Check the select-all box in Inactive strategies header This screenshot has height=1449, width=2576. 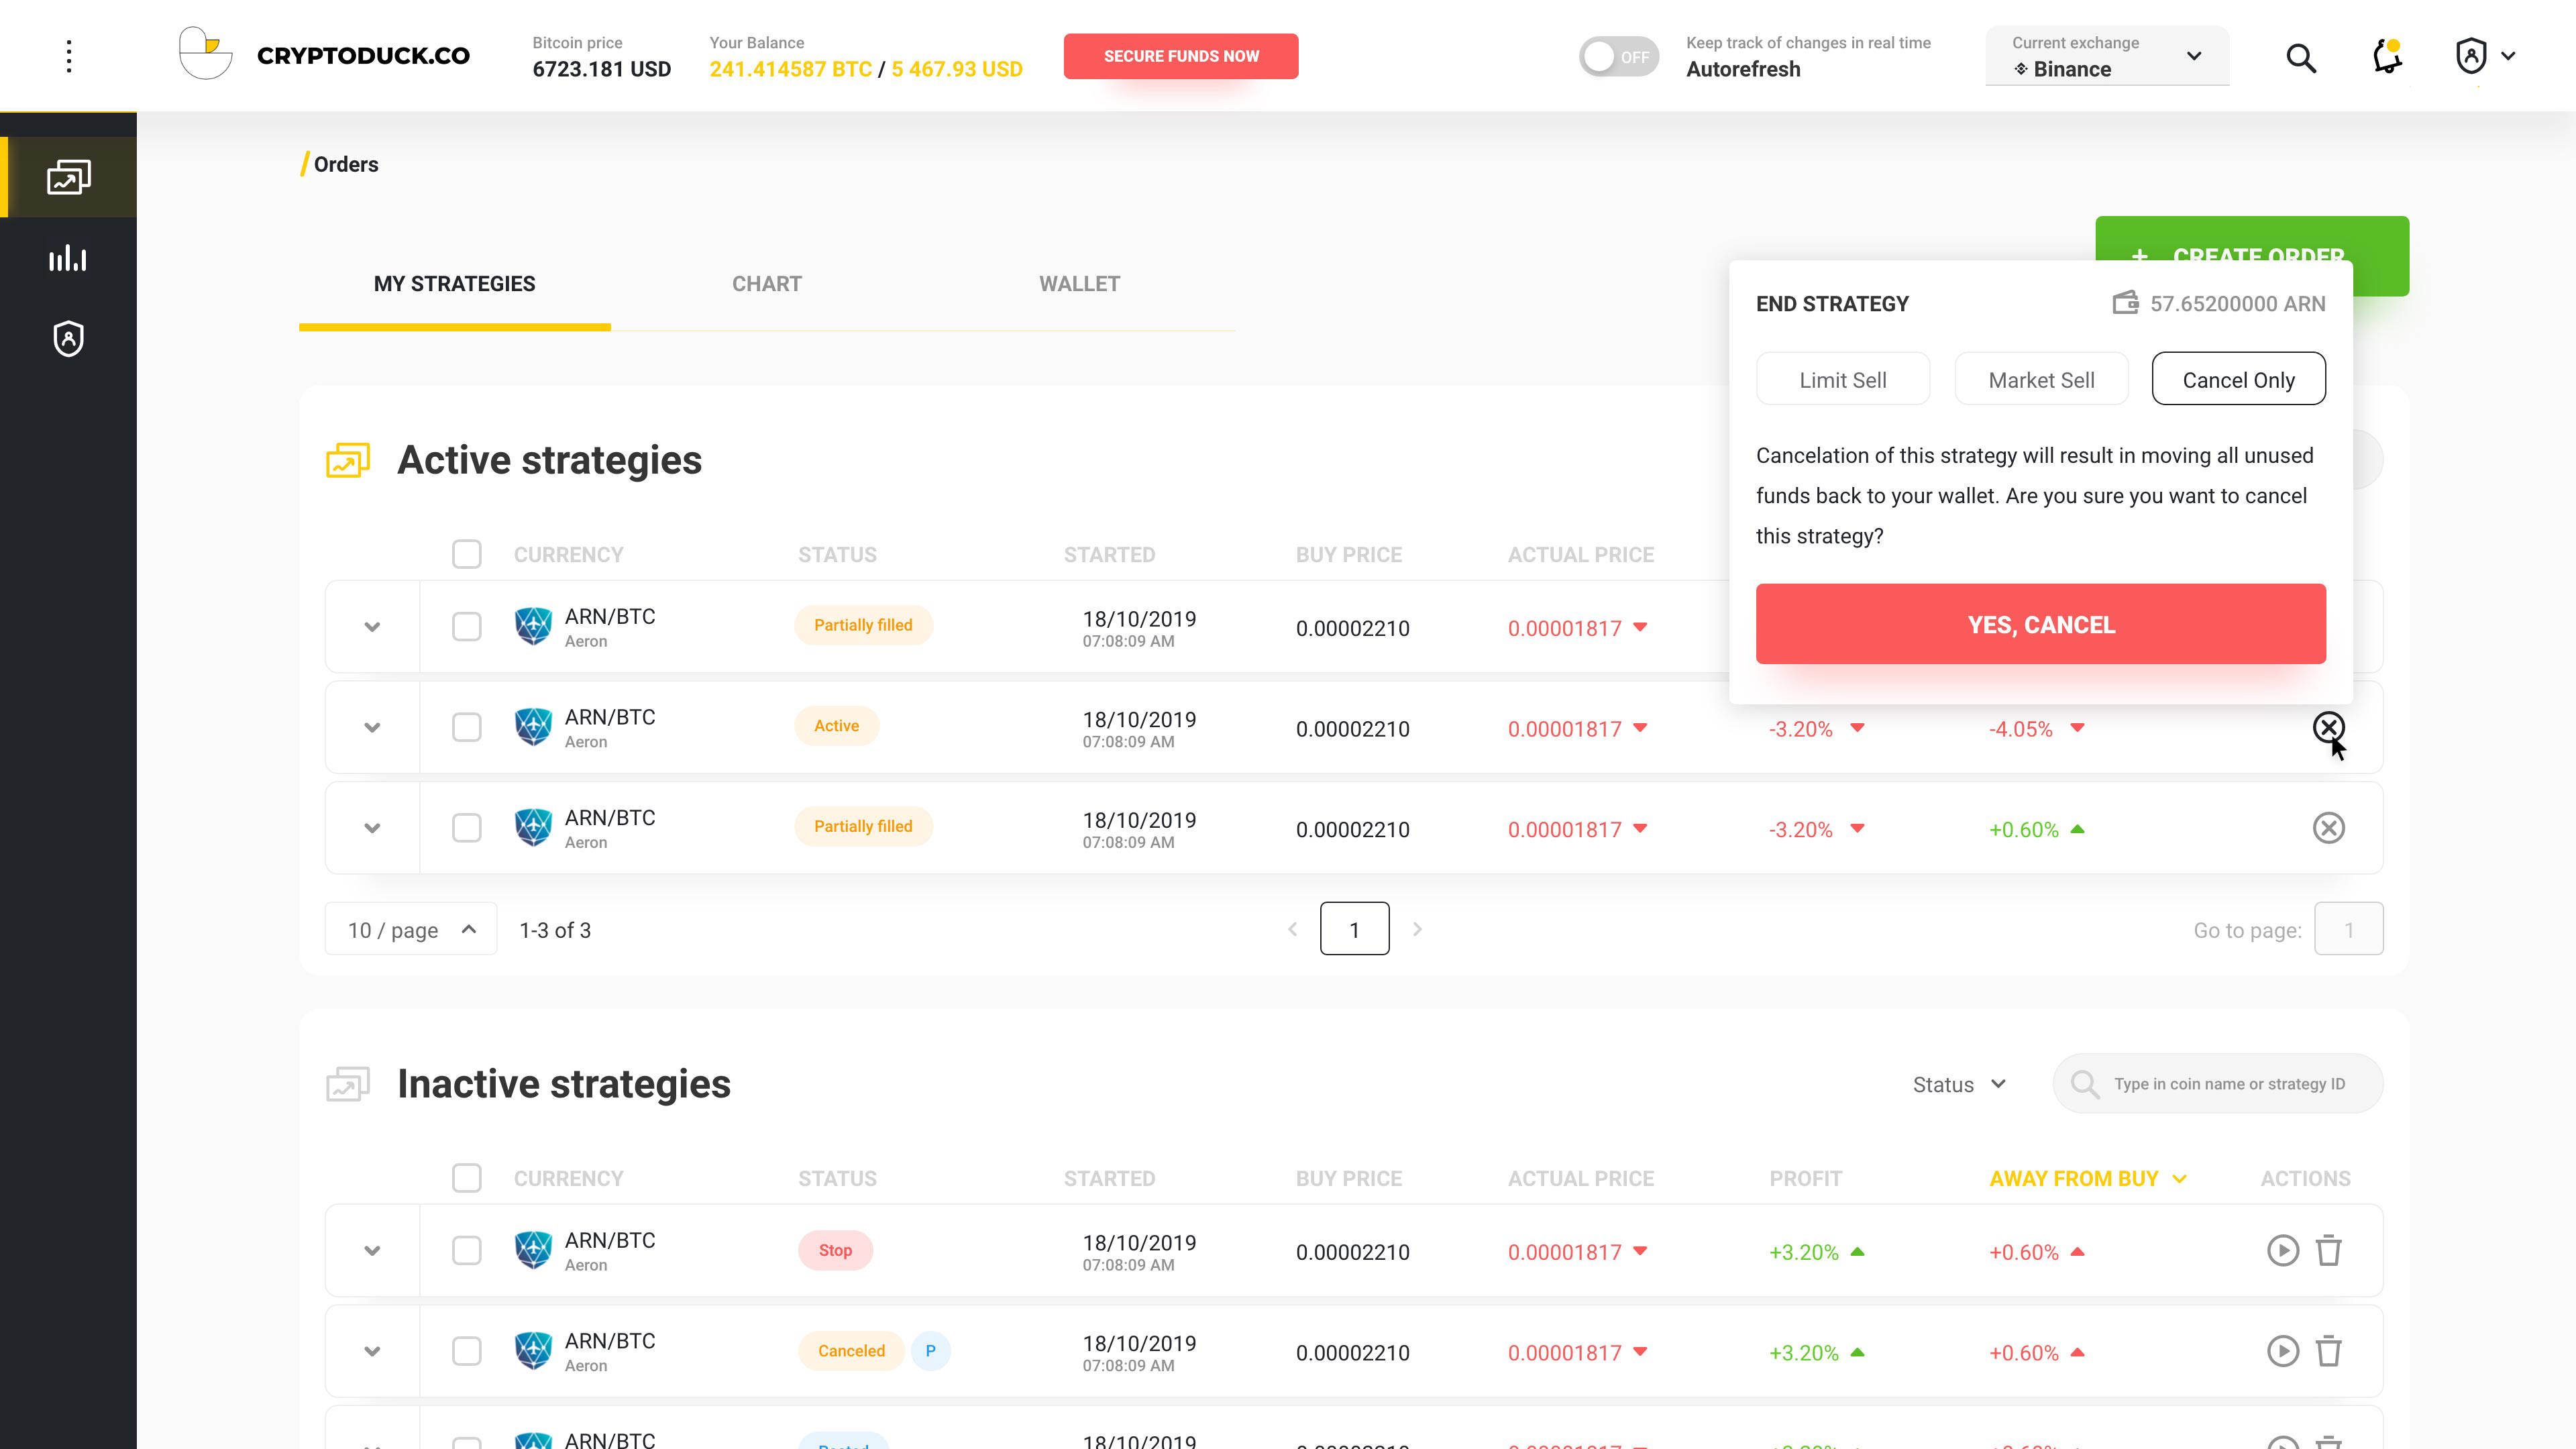(466, 1178)
